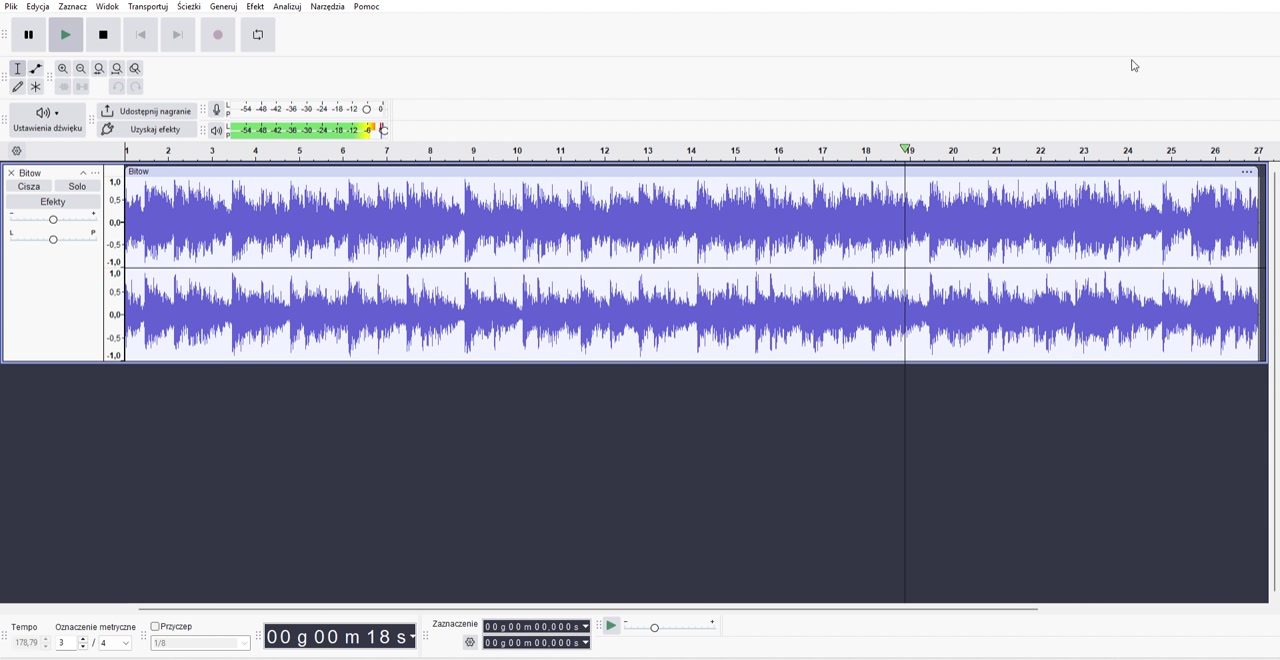This screenshot has height=660, width=1280.
Task: Open Ustawienia dźwięku audio setup
Action: pos(47,119)
